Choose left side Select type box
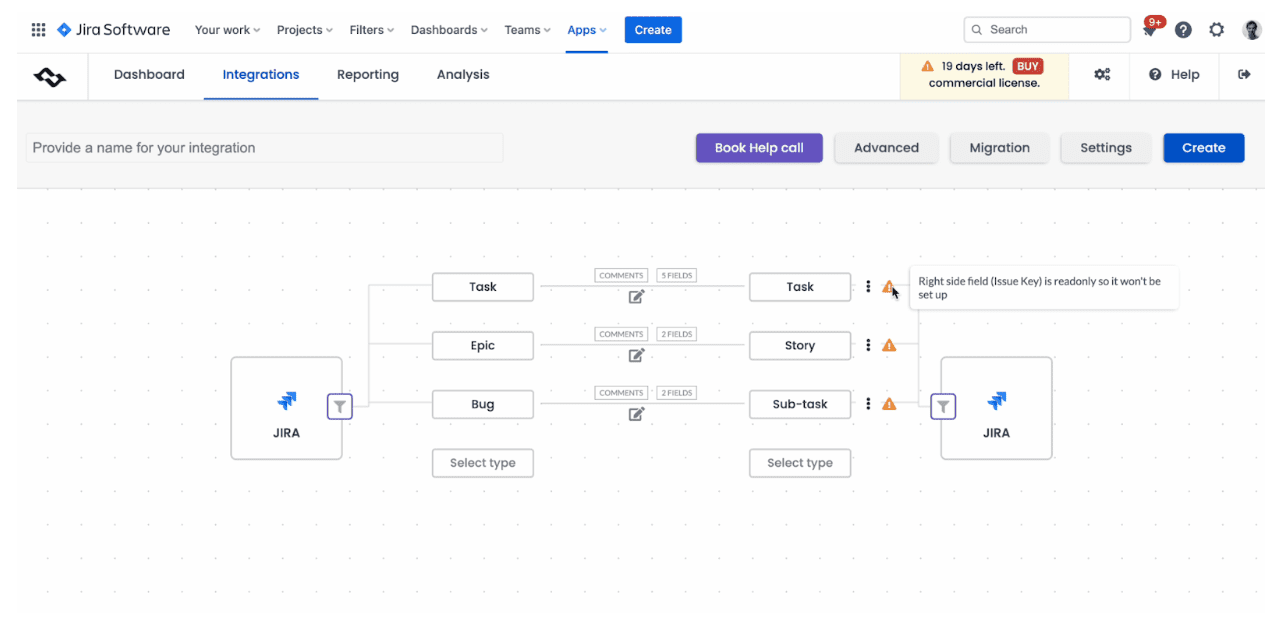 pyautogui.click(x=482, y=463)
